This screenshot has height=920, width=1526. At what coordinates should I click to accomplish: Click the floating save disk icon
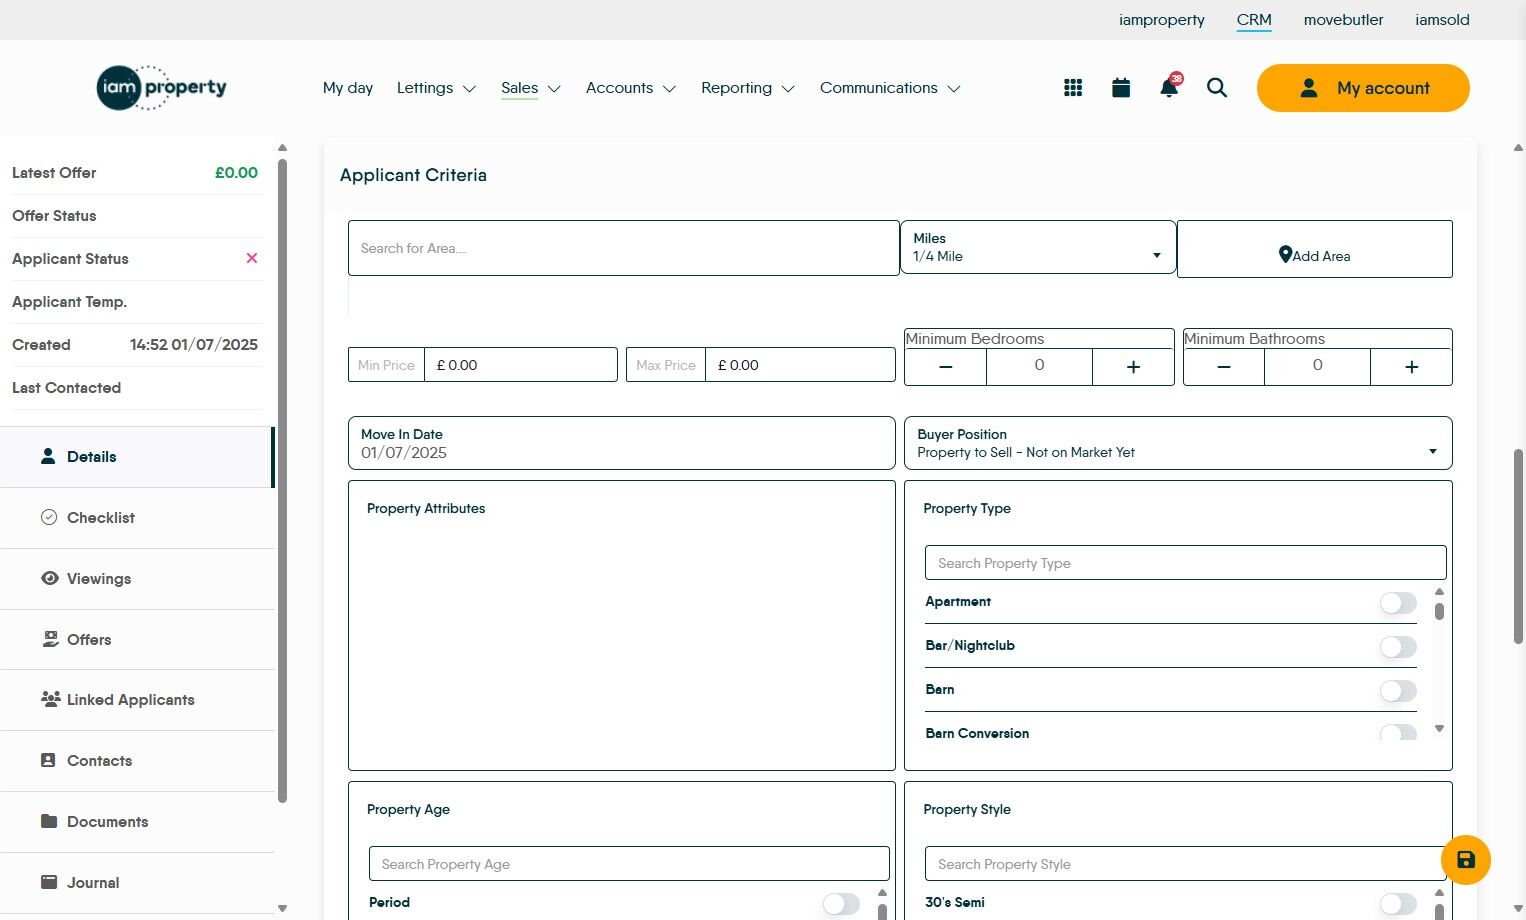1465,860
